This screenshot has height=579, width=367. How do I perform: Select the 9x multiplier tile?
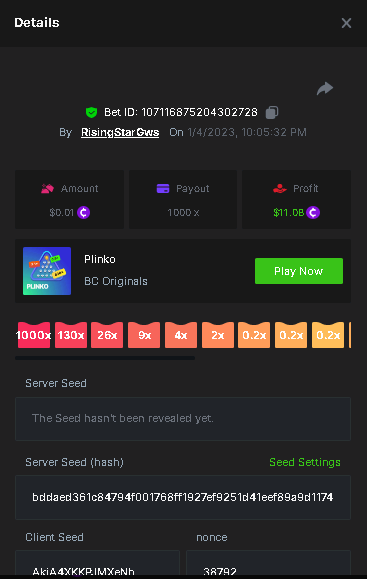[x=144, y=335]
